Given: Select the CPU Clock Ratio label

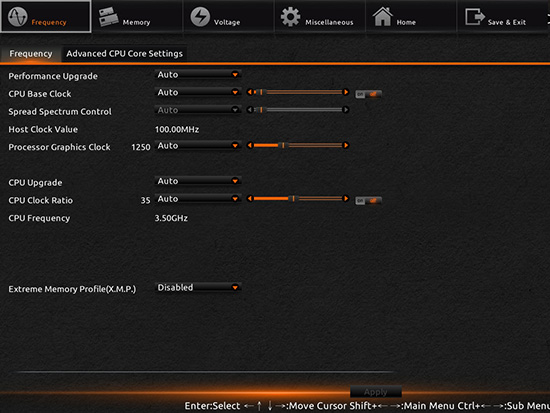Looking at the screenshot, I should pyautogui.click(x=41, y=200).
